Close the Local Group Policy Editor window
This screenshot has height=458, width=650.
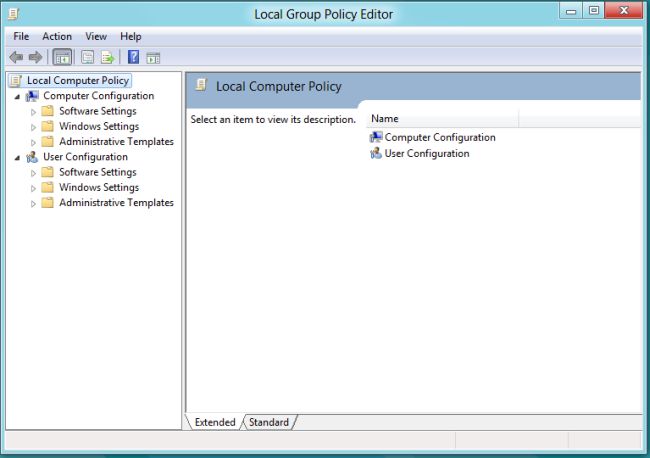623,10
